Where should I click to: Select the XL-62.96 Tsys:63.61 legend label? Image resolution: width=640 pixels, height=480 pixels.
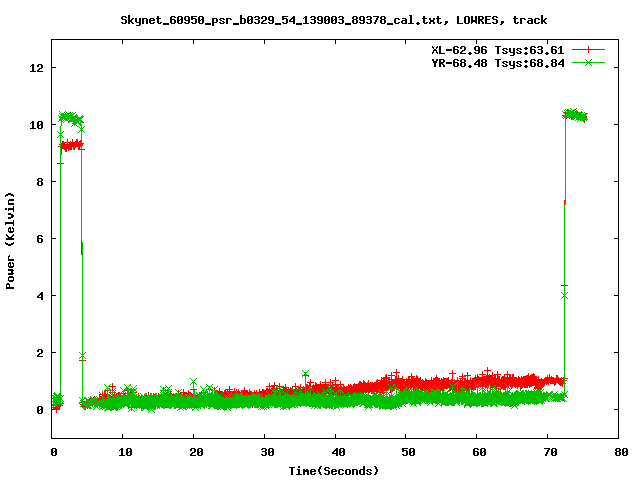pyautogui.click(x=493, y=49)
